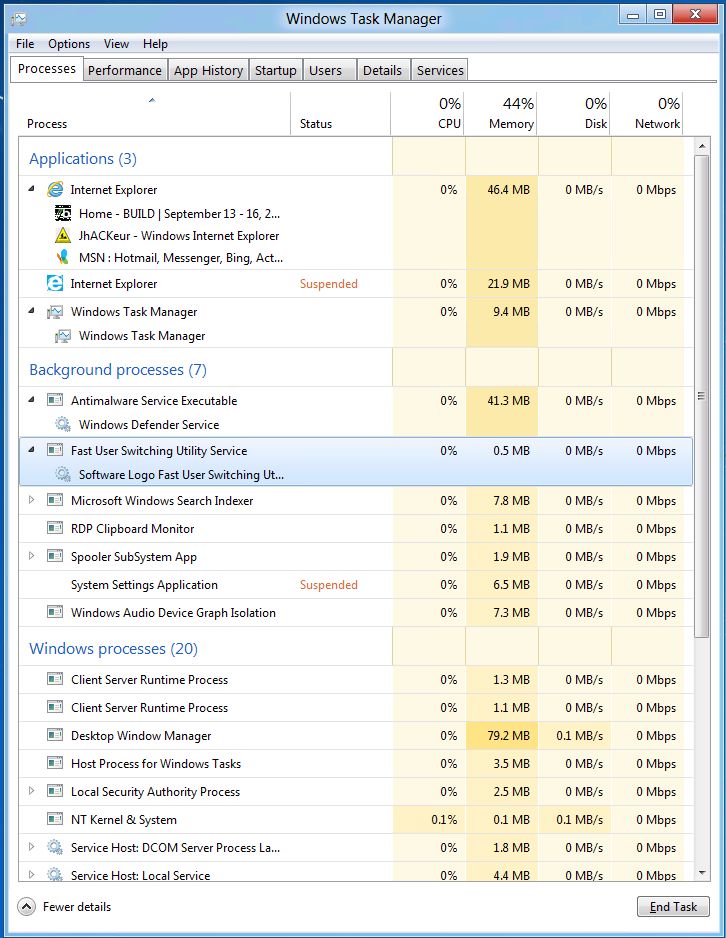Click the Fast User Switching Utility Service icon
Screen dimensions: 726x938
coord(55,450)
